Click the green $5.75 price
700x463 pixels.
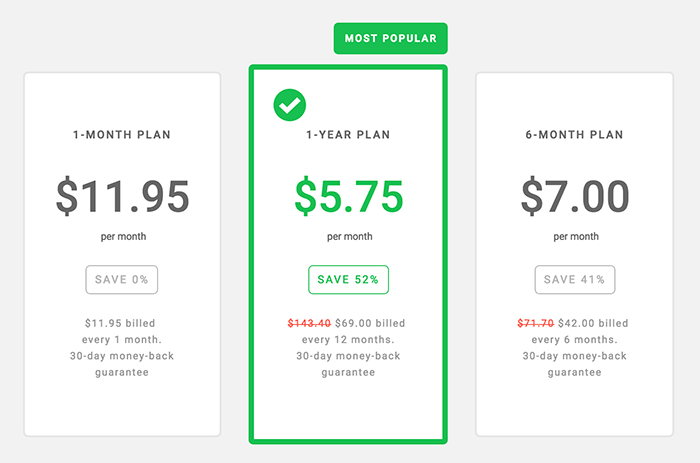(349, 196)
